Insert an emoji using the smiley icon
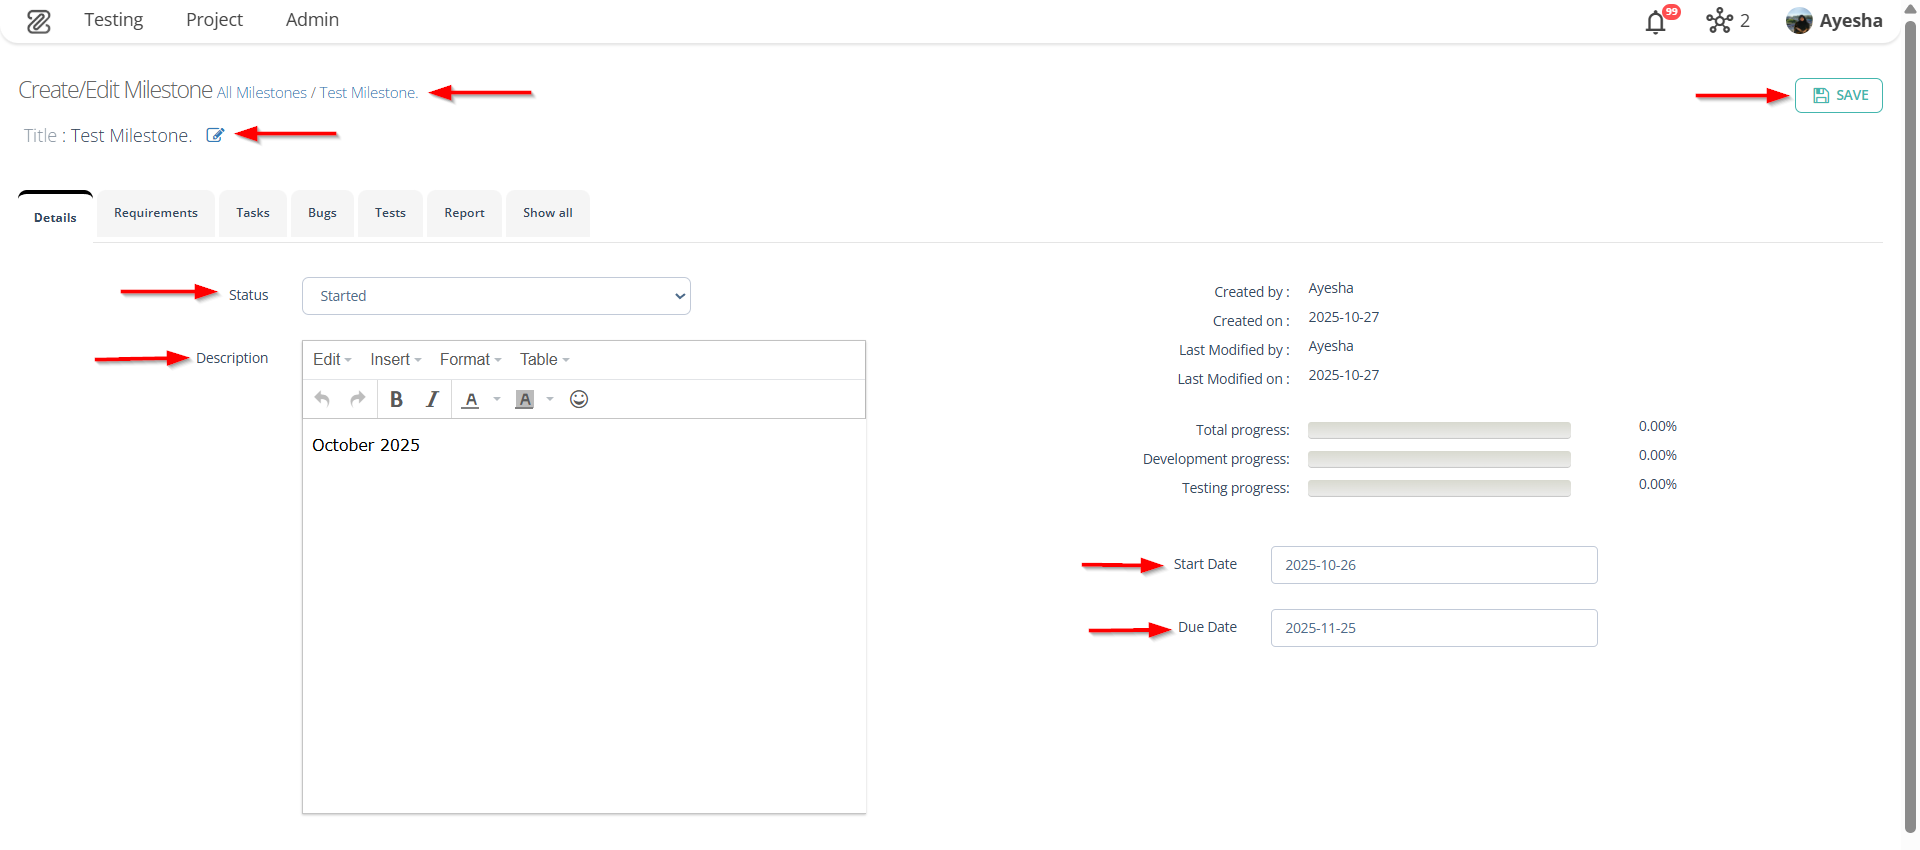This screenshot has height=850, width=1920. (579, 399)
